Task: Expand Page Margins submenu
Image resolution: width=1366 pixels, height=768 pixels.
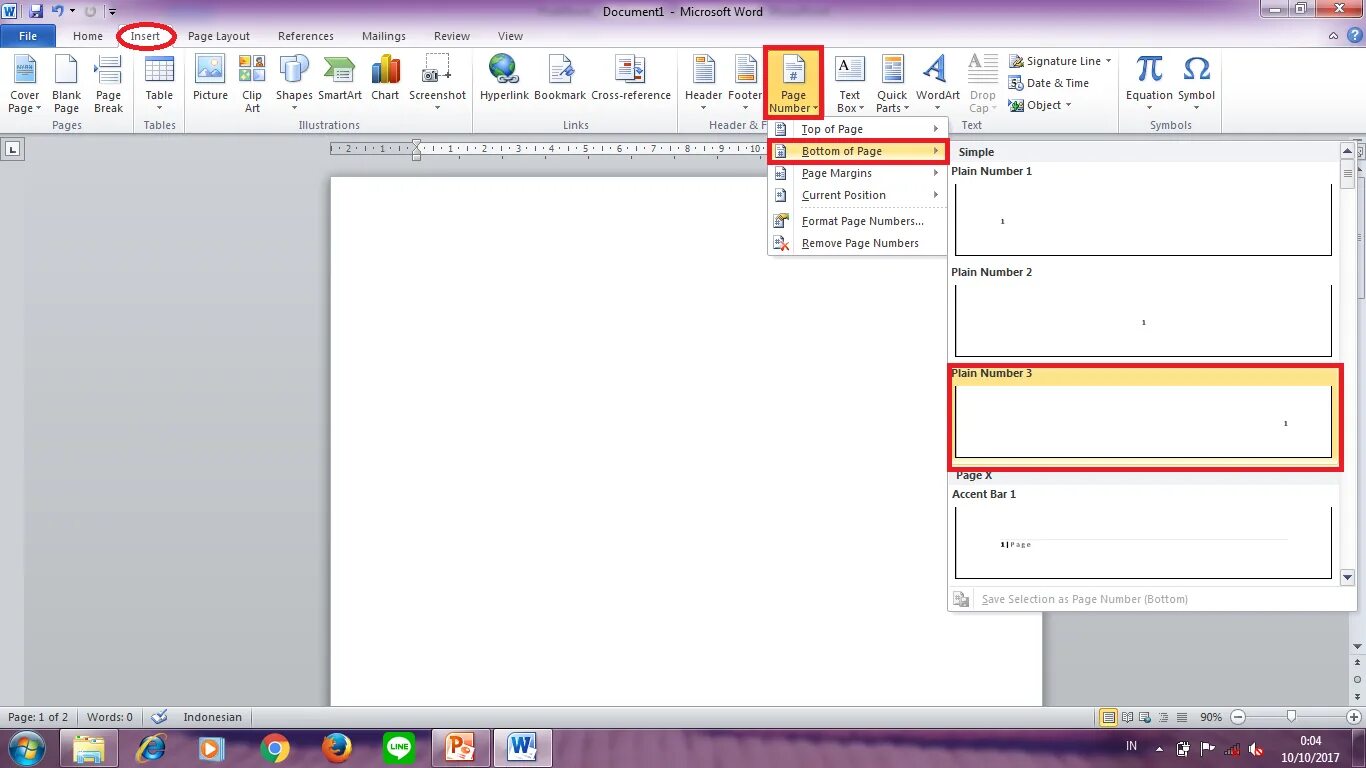Action: pos(857,173)
